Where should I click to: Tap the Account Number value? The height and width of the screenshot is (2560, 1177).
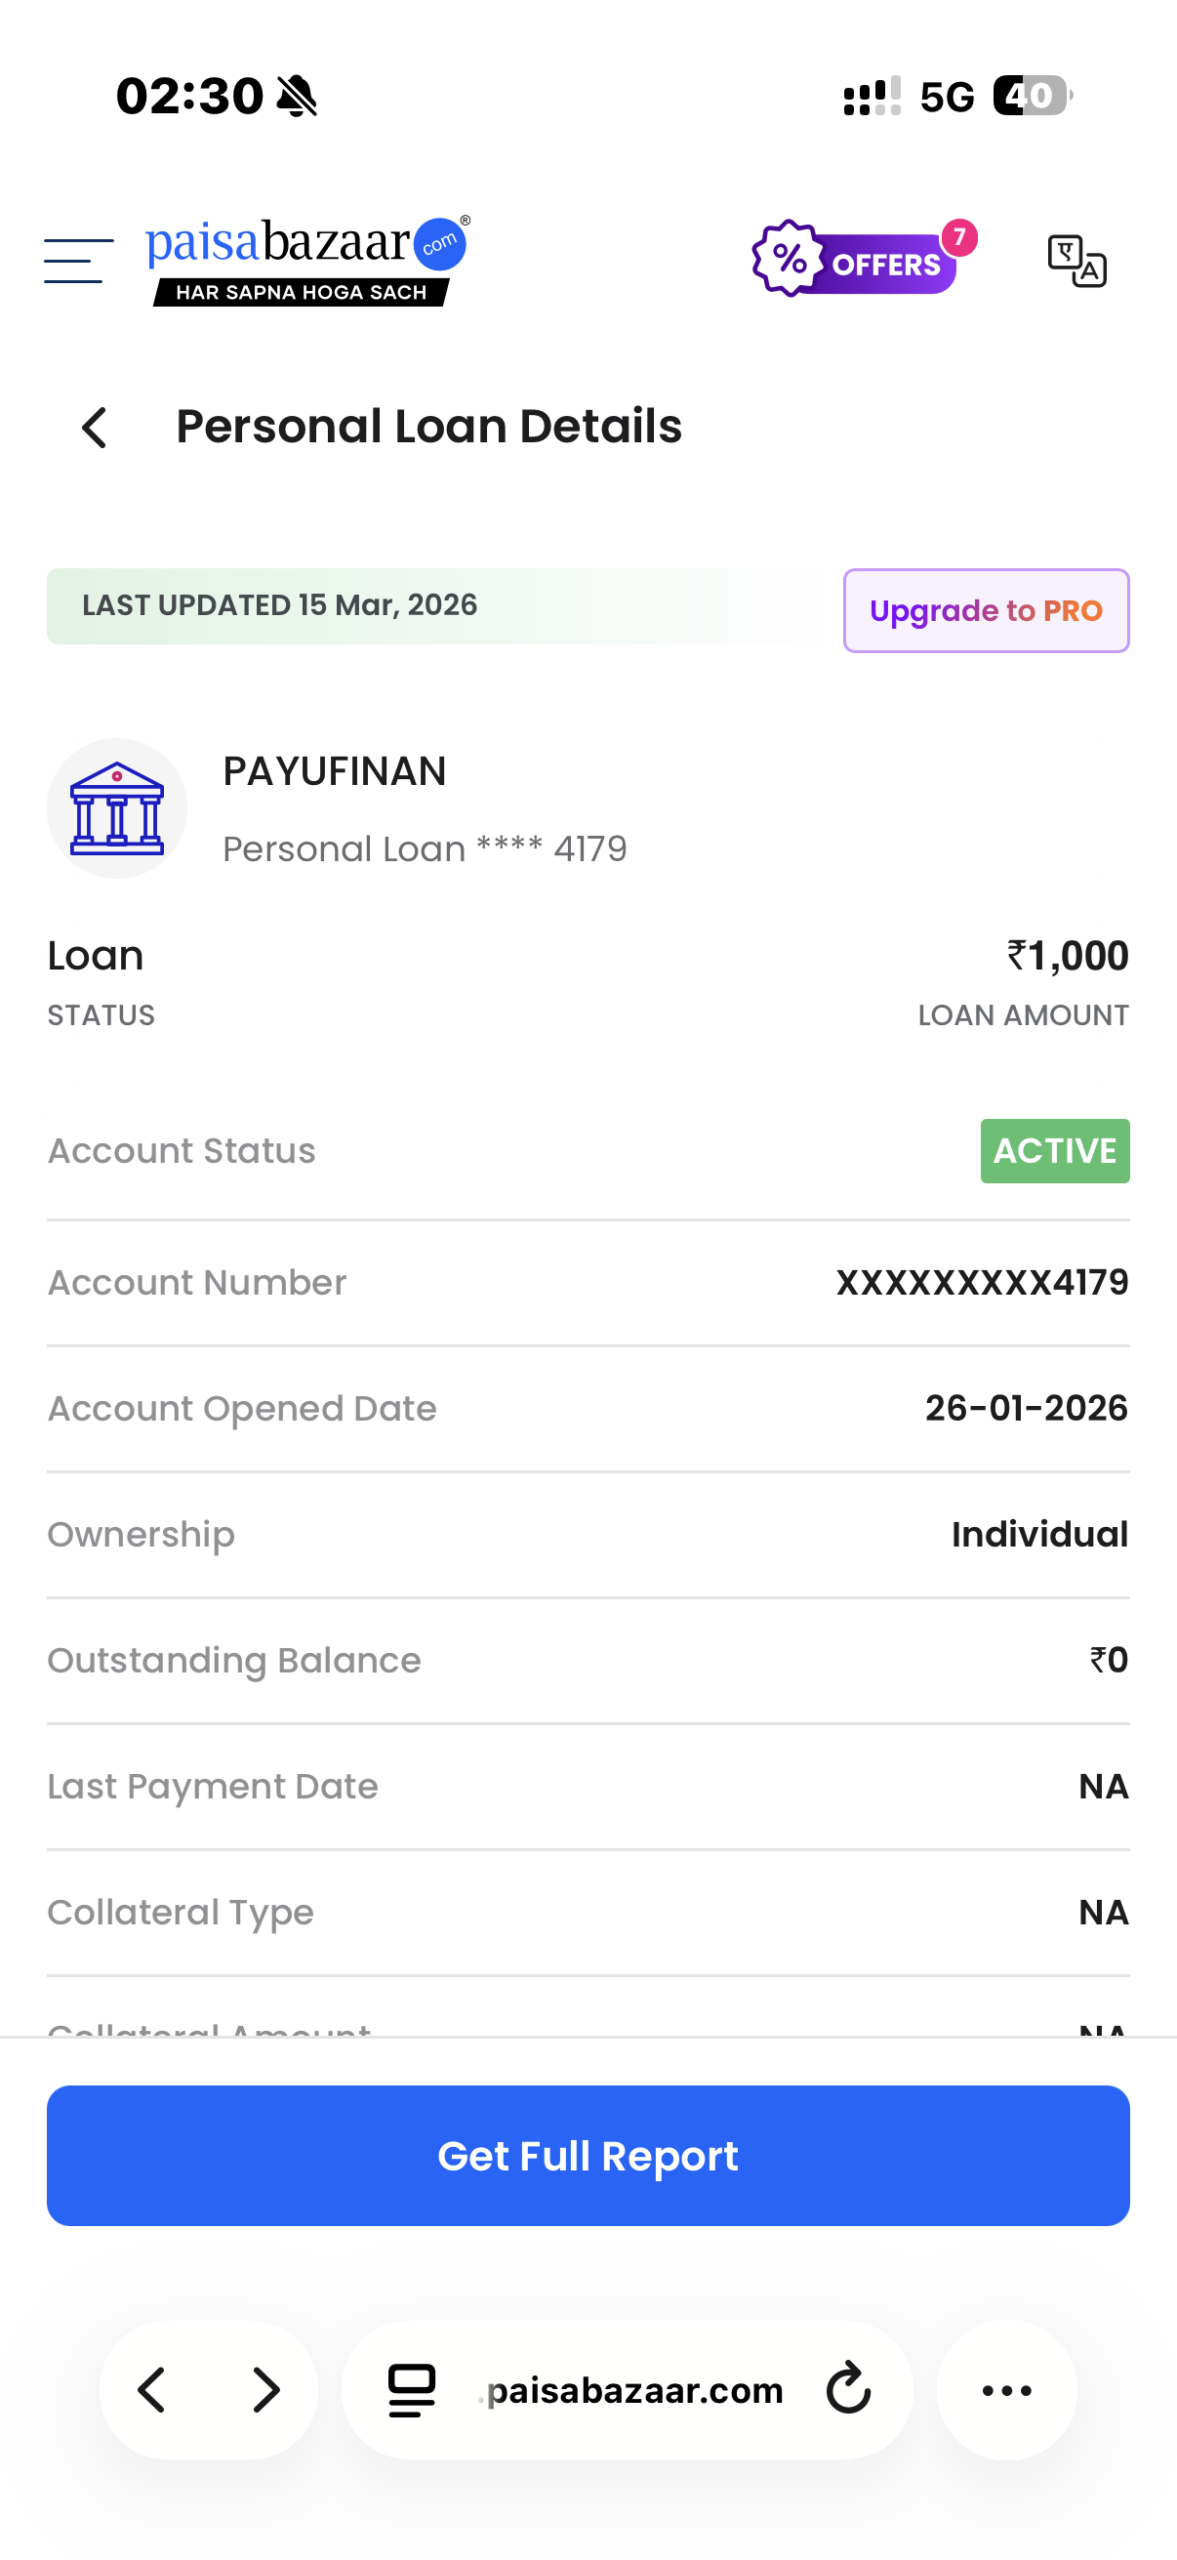[981, 1282]
